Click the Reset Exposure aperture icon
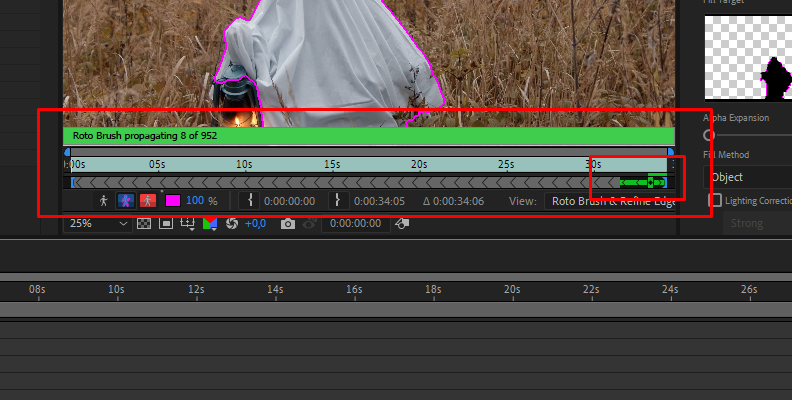Viewport: 792px width, 400px height. [x=232, y=223]
